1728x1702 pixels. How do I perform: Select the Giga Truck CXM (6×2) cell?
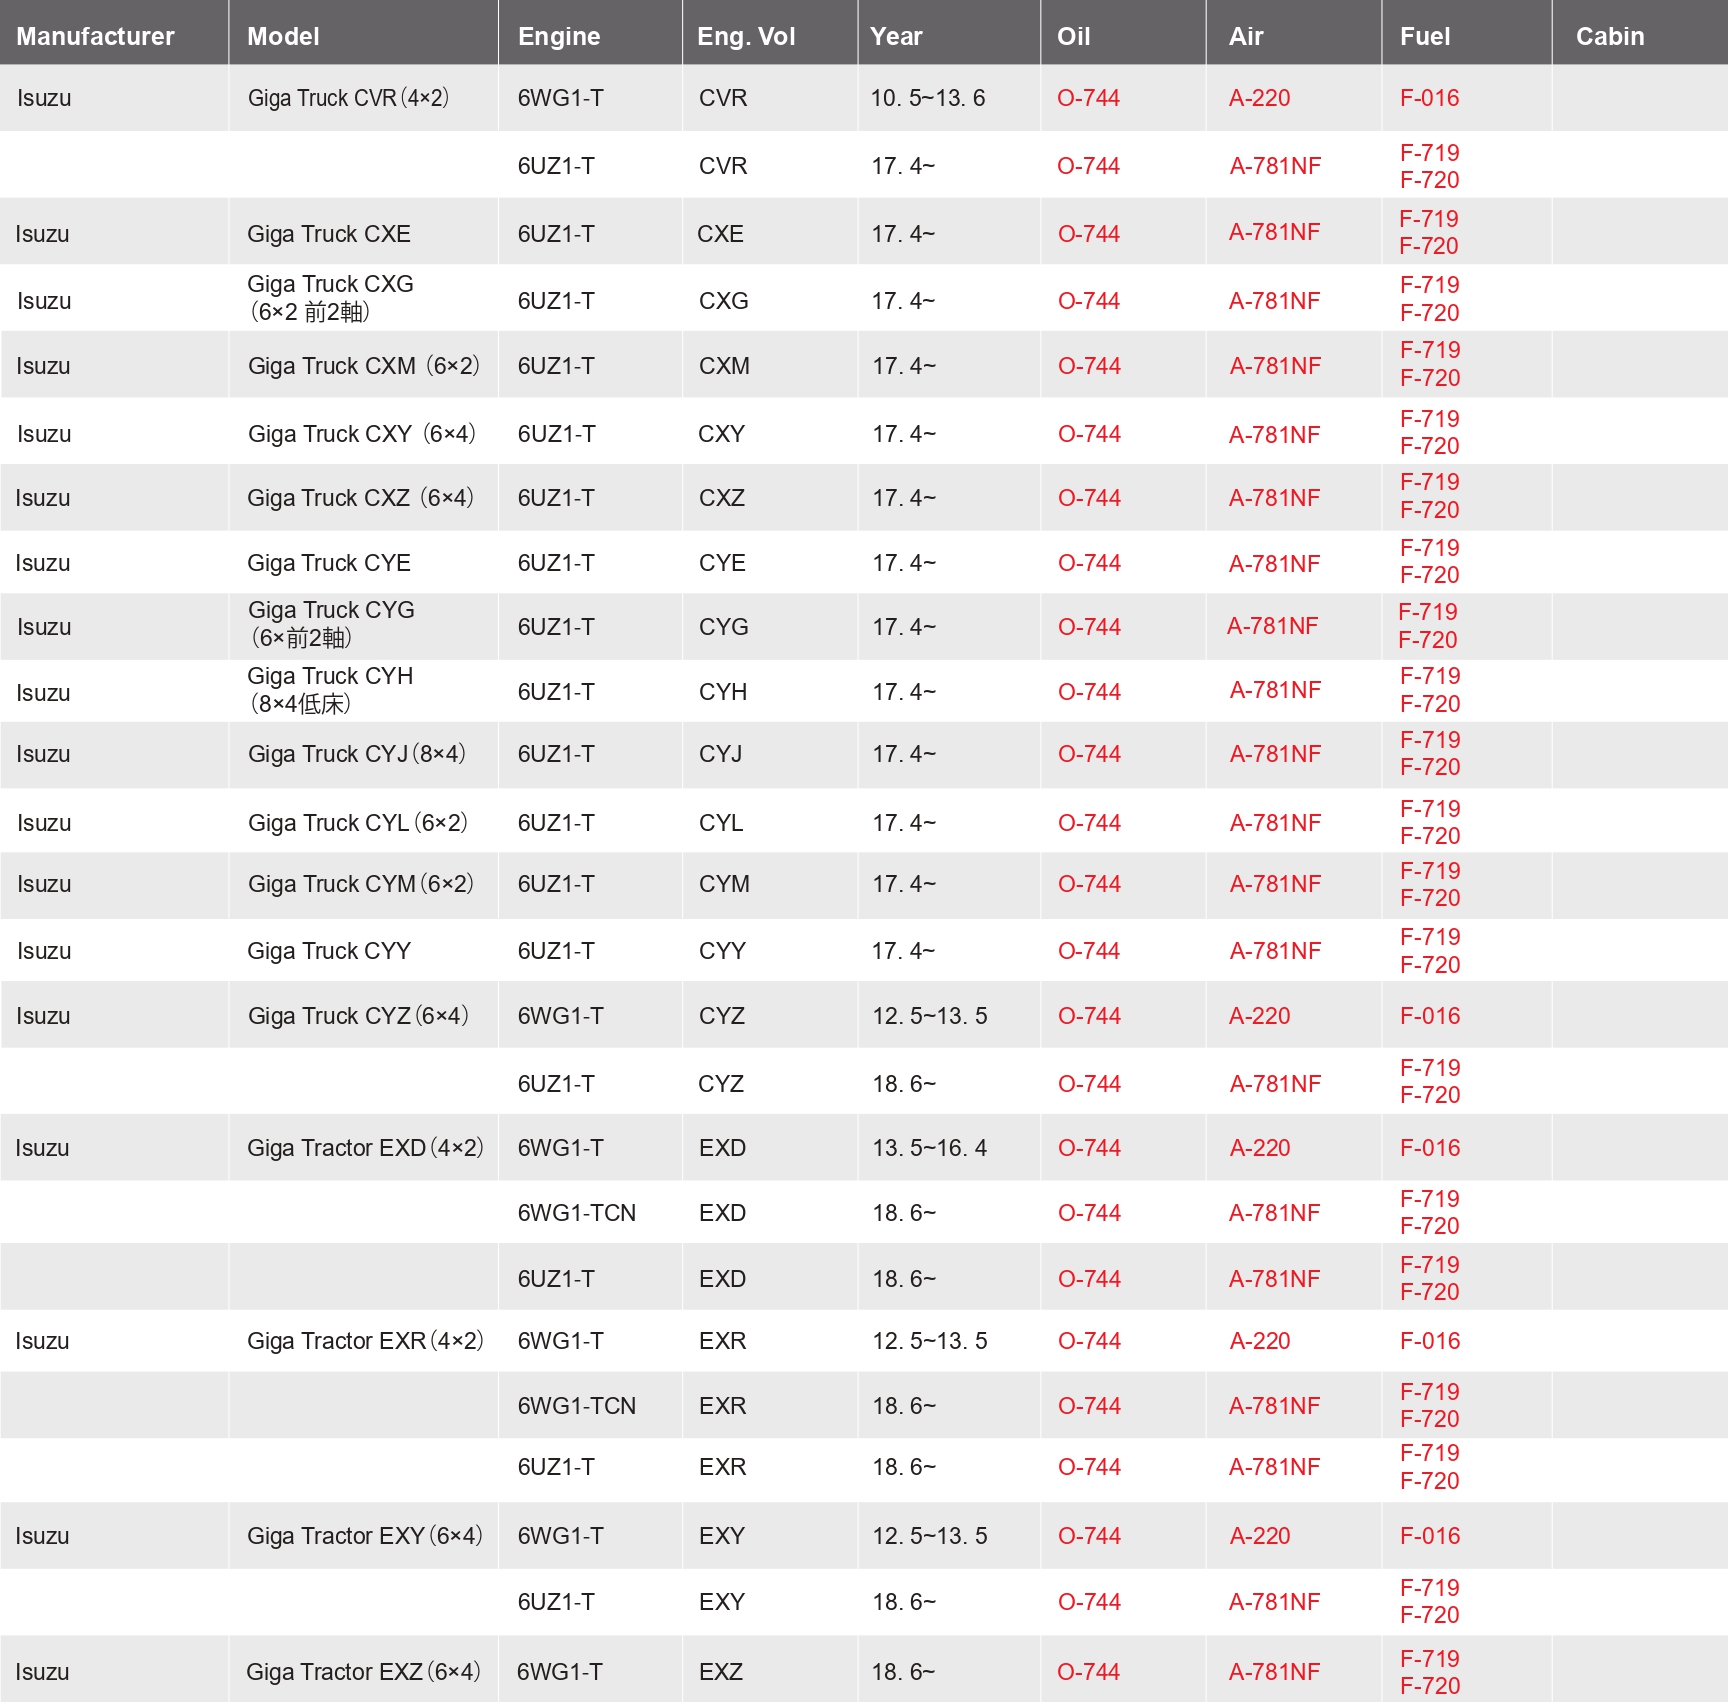coord(364,366)
